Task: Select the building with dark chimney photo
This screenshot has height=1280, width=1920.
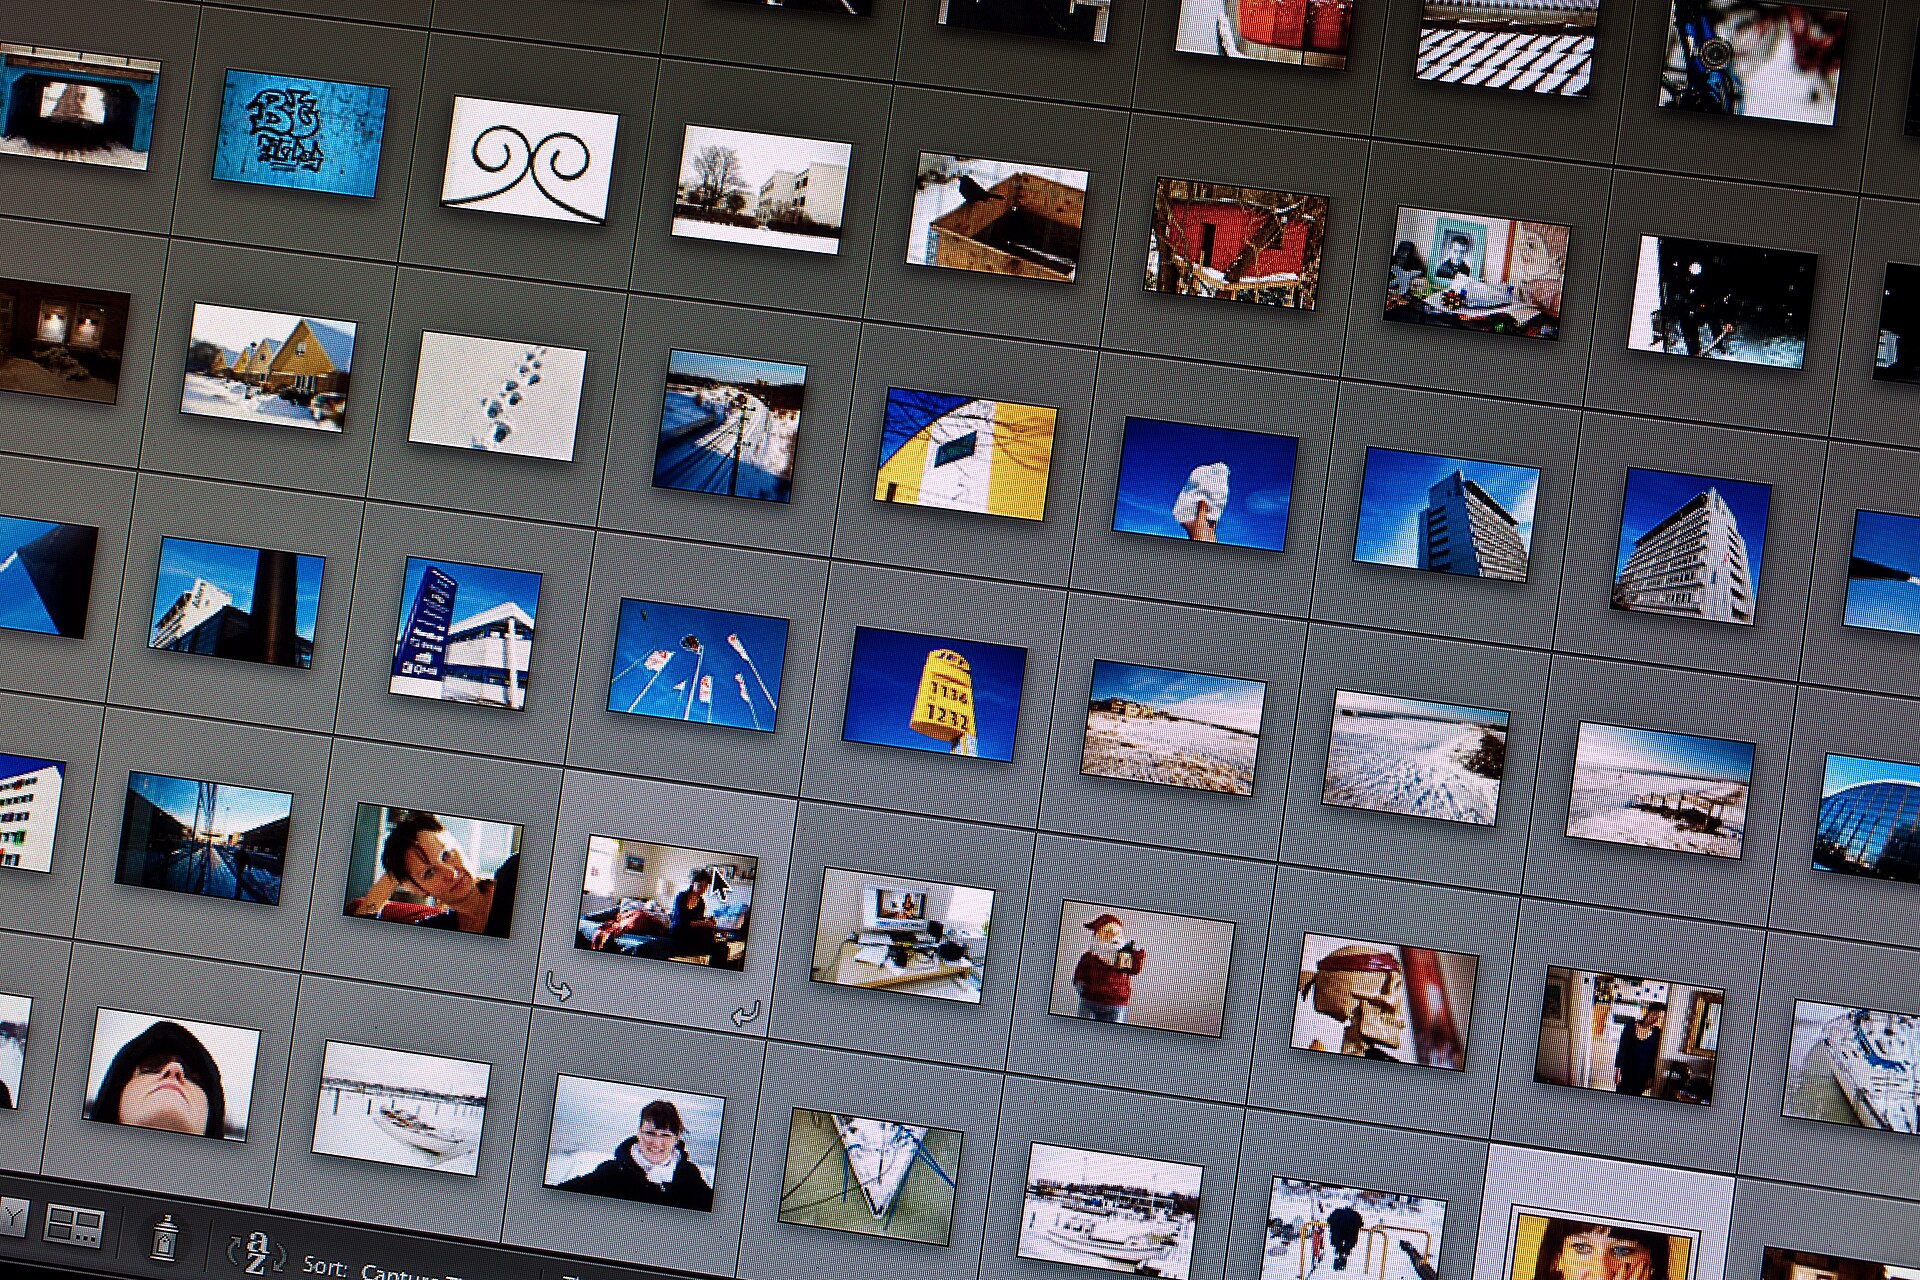Action: click(237, 603)
